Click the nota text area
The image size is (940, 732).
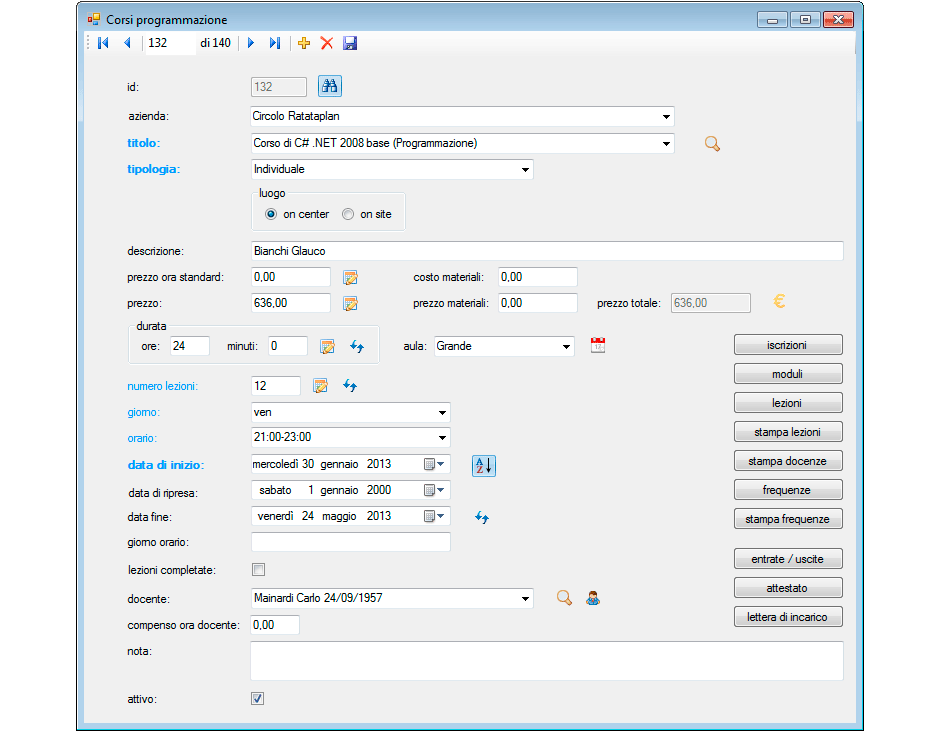tap(547, 661)
